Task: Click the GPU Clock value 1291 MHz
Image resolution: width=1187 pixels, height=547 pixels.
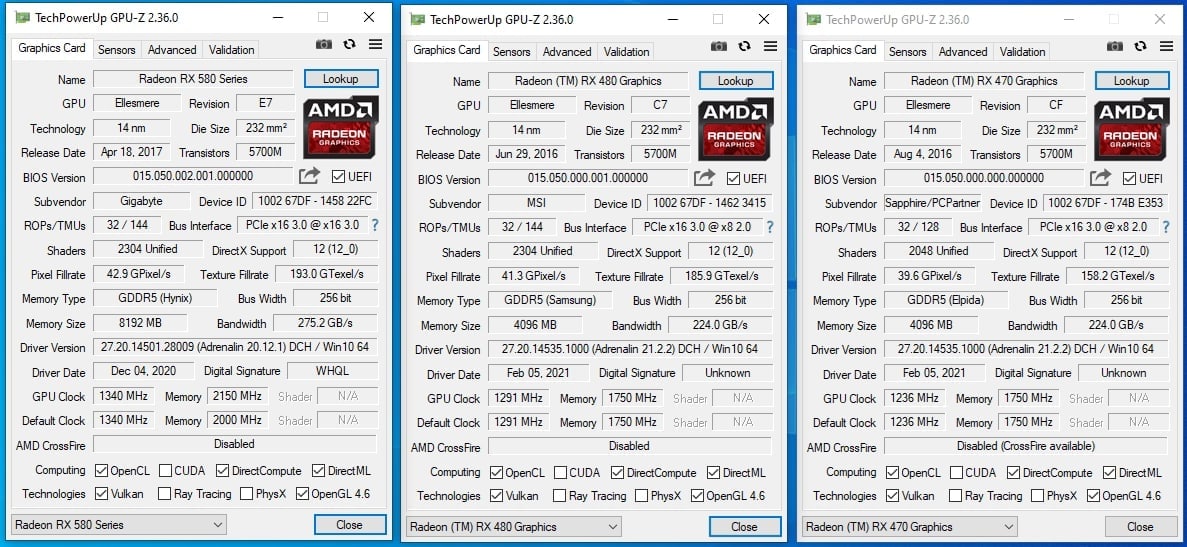Action: [x=519, y=398]
